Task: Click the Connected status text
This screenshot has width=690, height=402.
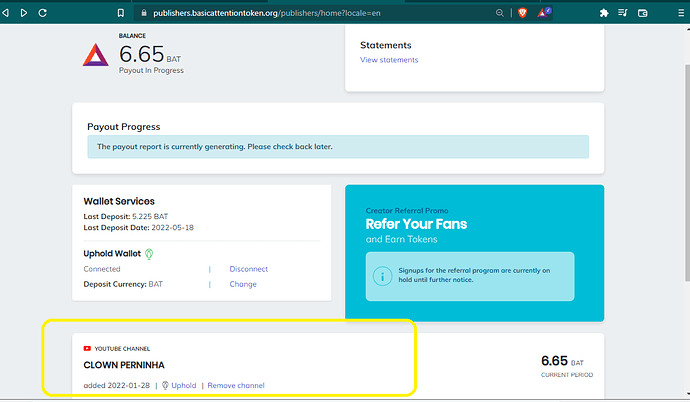Action: [x=102, y=269]
